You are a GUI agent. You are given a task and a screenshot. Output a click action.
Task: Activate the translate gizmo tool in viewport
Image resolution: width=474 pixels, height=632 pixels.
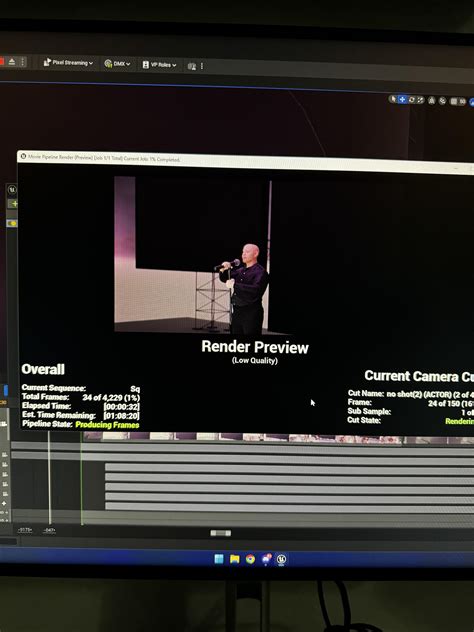tap(402, 99)
